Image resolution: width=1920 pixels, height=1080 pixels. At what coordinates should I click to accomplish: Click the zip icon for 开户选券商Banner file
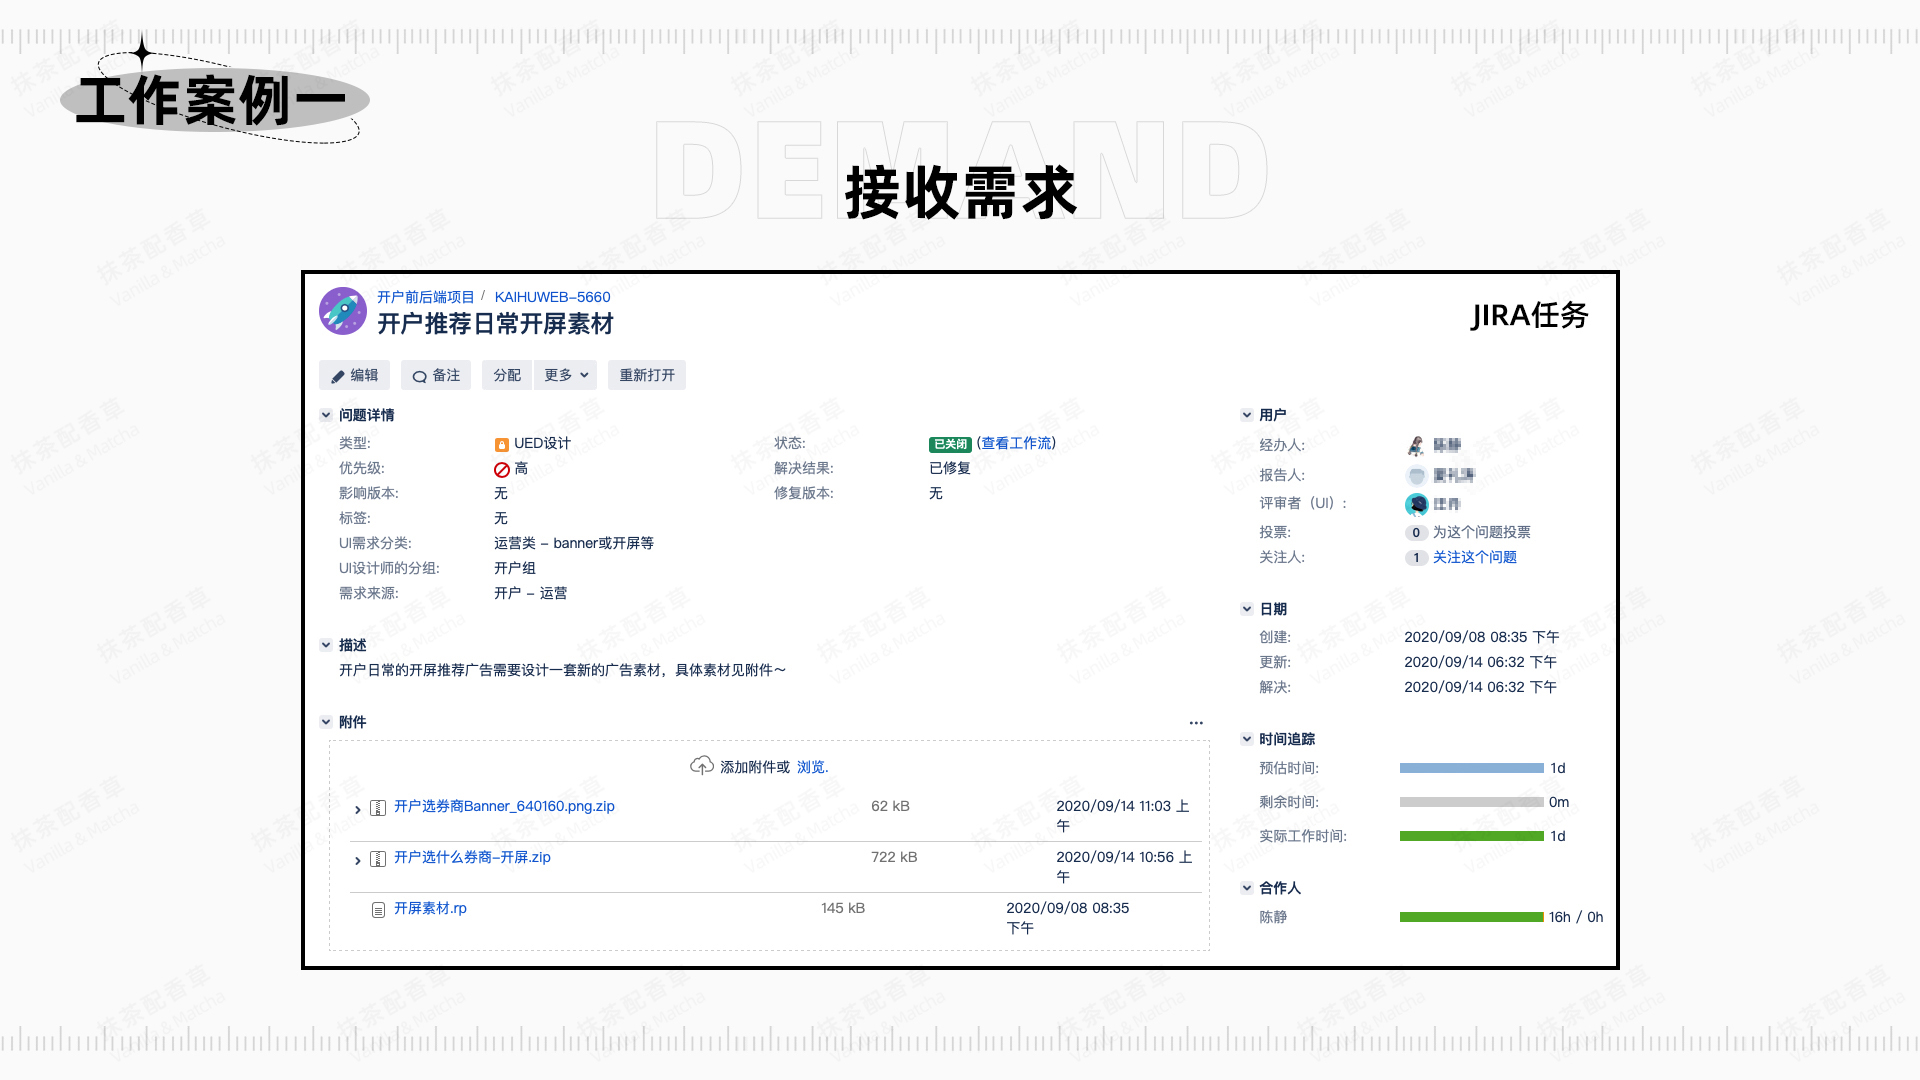[x=378, y=808]
